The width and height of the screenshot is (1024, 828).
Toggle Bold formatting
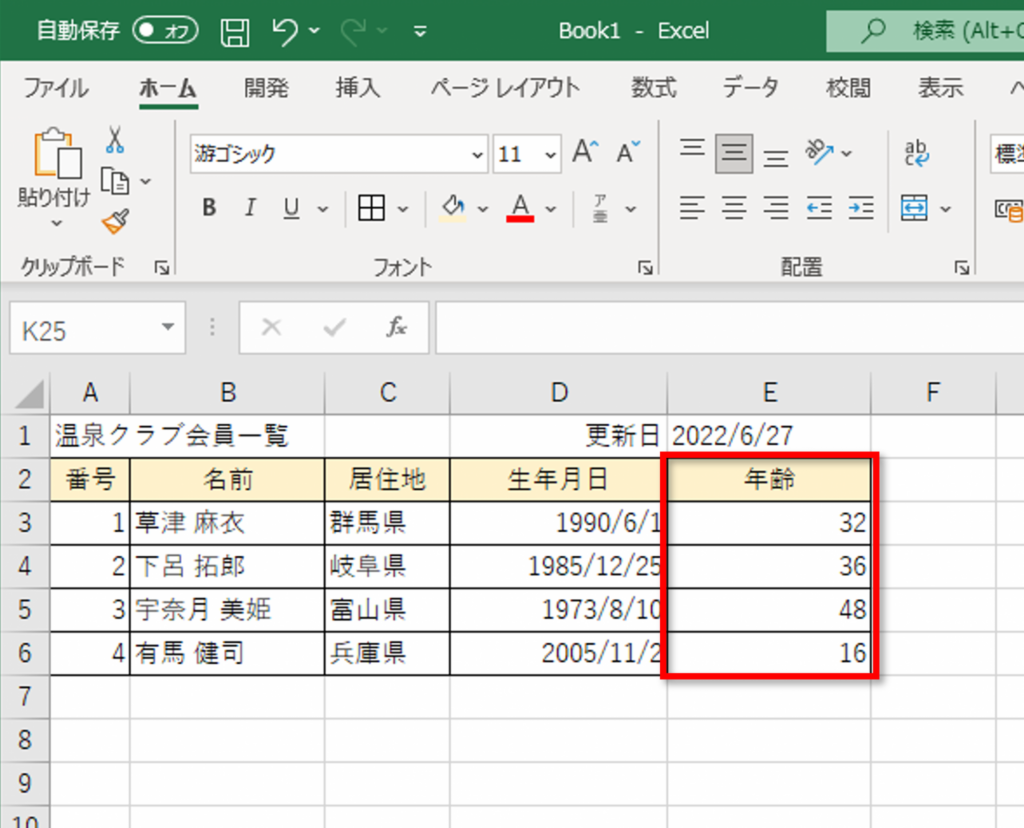(209, 208)
